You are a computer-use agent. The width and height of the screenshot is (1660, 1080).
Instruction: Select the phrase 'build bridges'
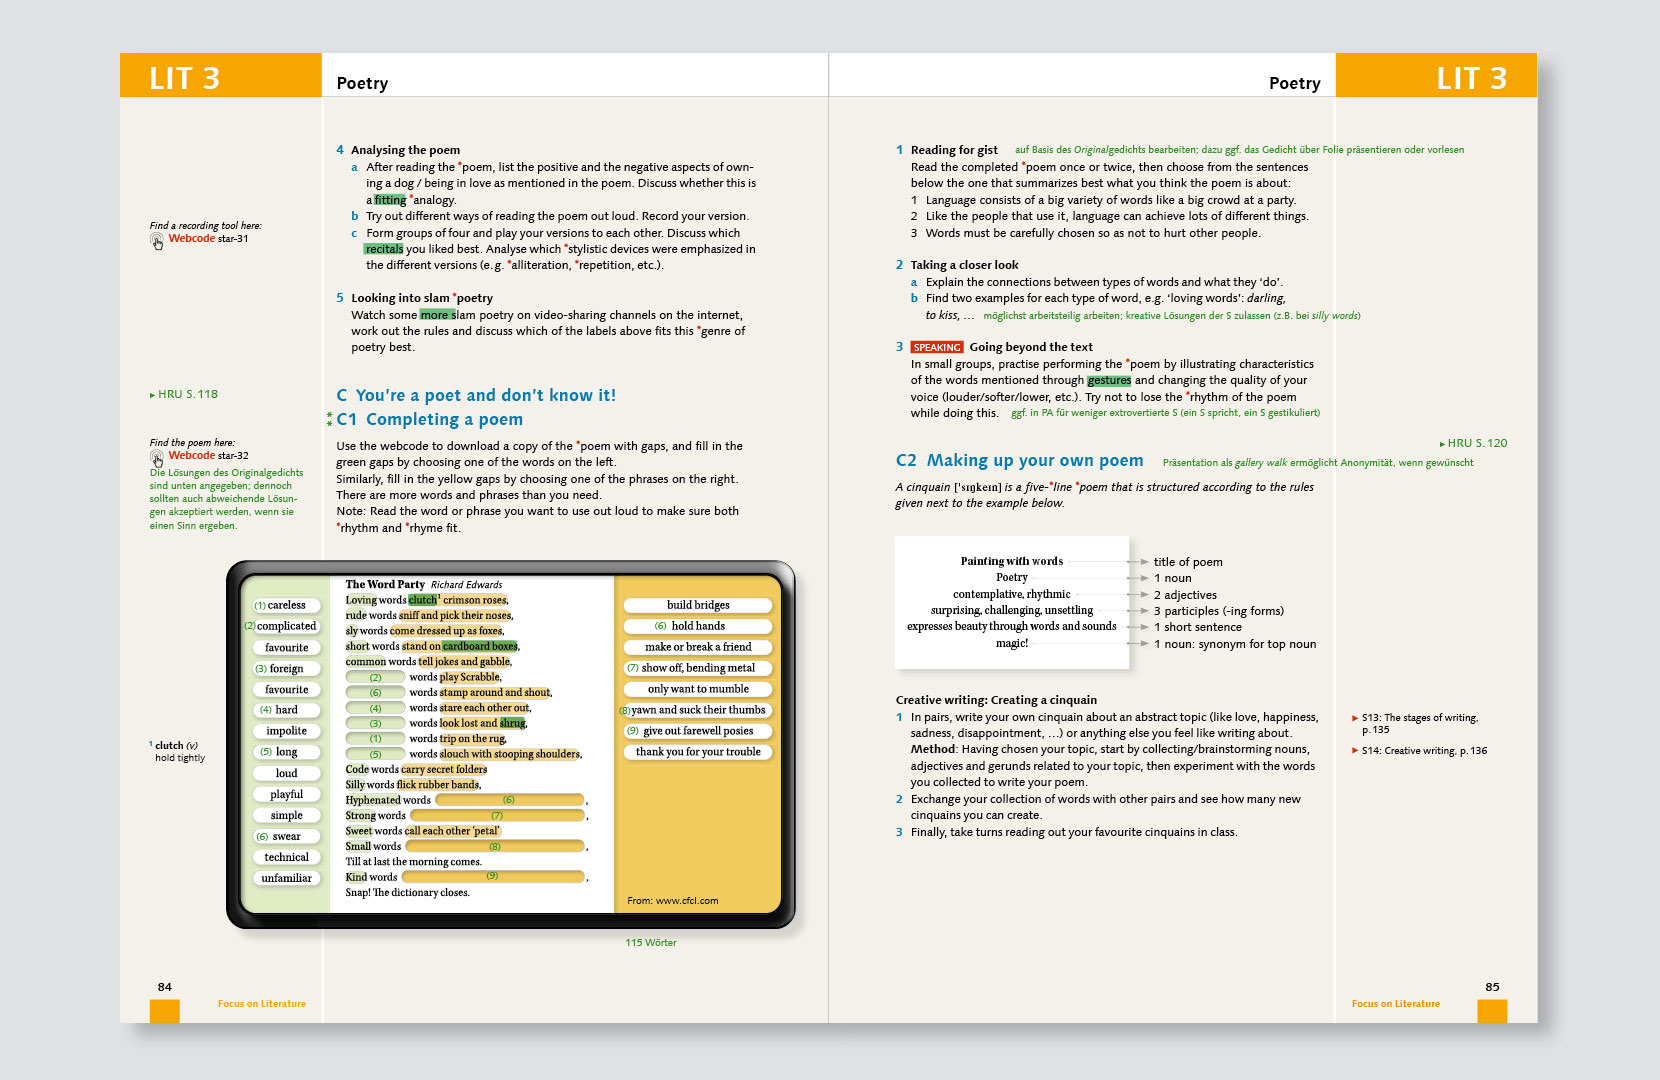click(x=698, y=605)
